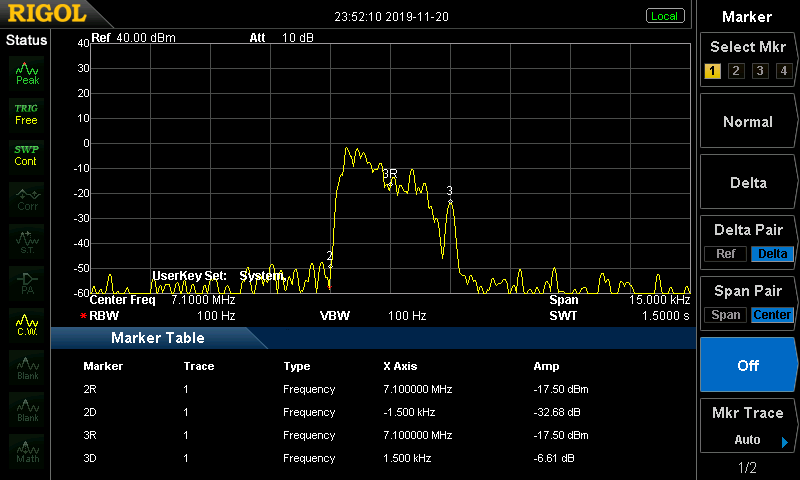The height and width of the screenshot is (480, 800).
Task: Select marker 4 in Select Mkr
Action: point(783,71)
